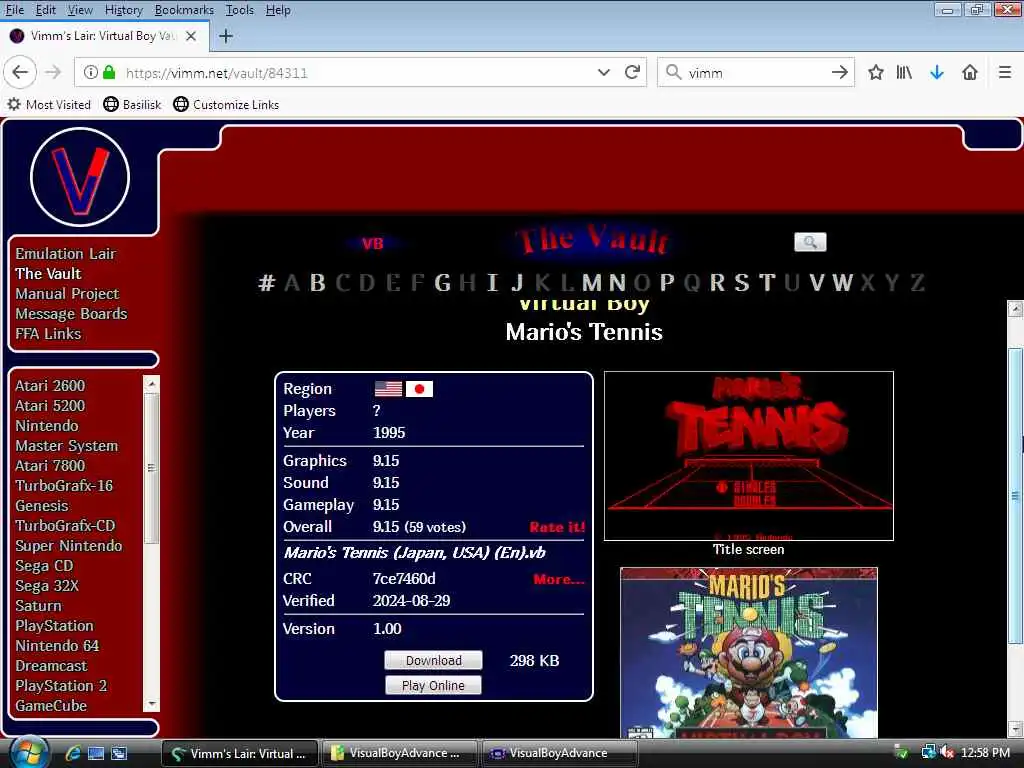Click the system list scroll down arrow
Viewport: 1024px width, 768px height.
[152, 705]
